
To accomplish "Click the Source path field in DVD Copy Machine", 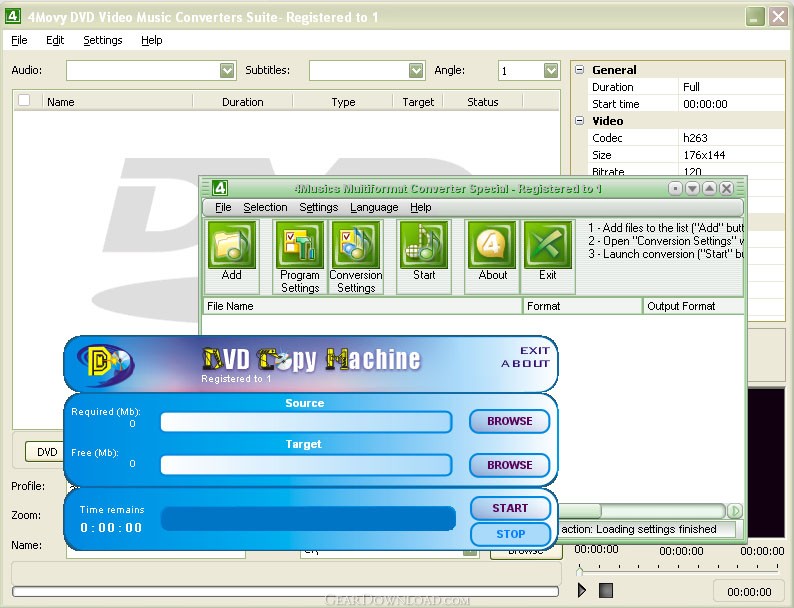I will click(306, 422).
